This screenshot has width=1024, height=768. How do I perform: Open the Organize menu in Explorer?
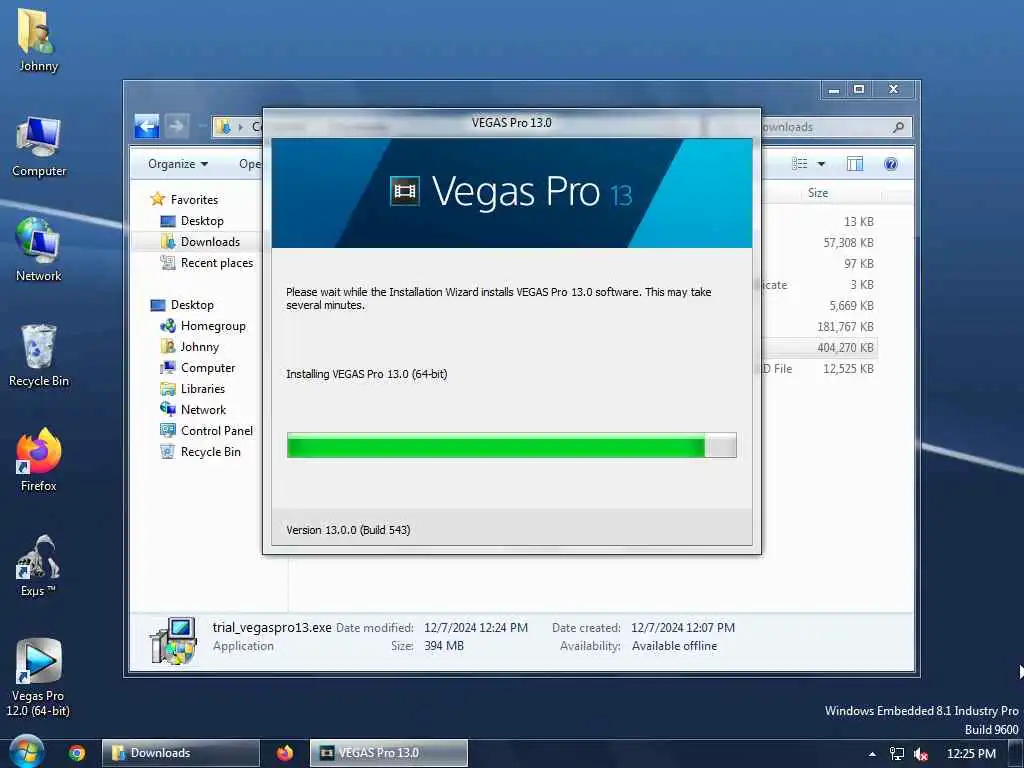click(x=178, y=164)
